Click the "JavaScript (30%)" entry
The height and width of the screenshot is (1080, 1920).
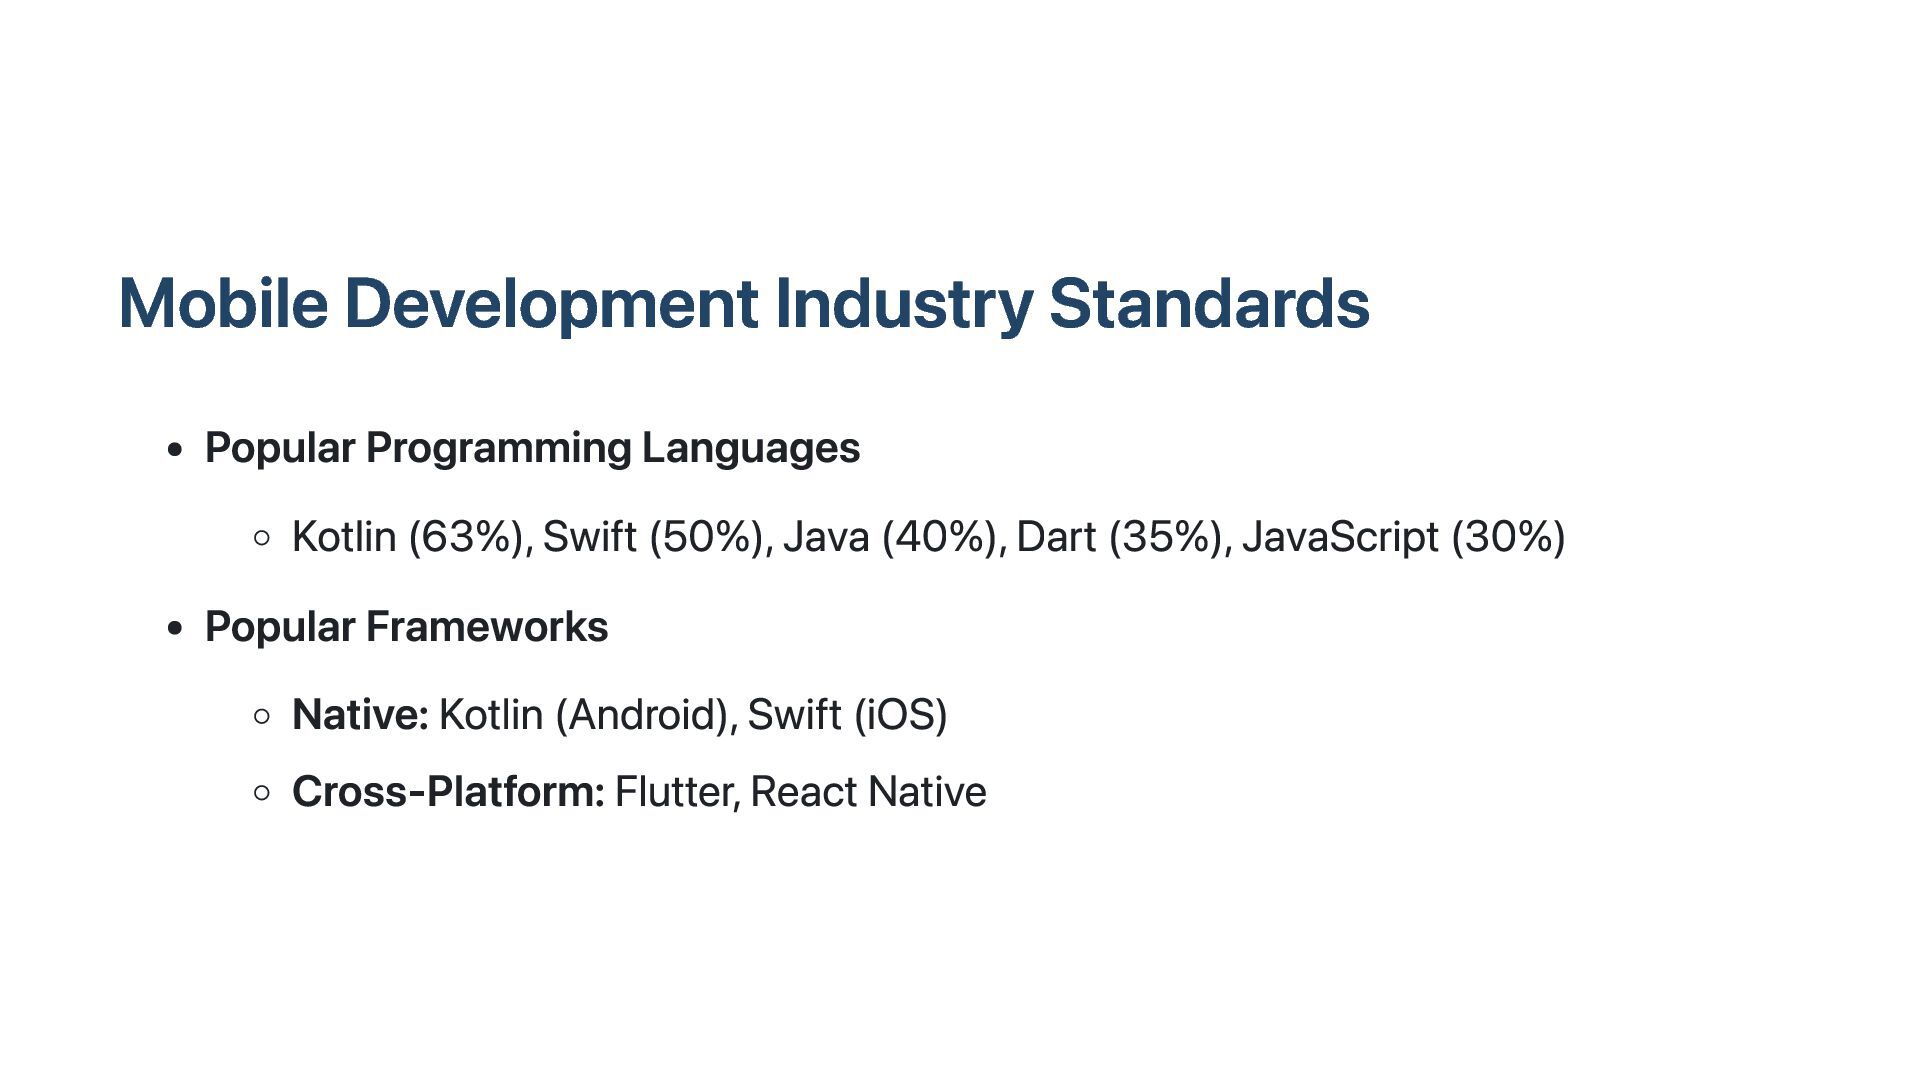pos(1403,537)
